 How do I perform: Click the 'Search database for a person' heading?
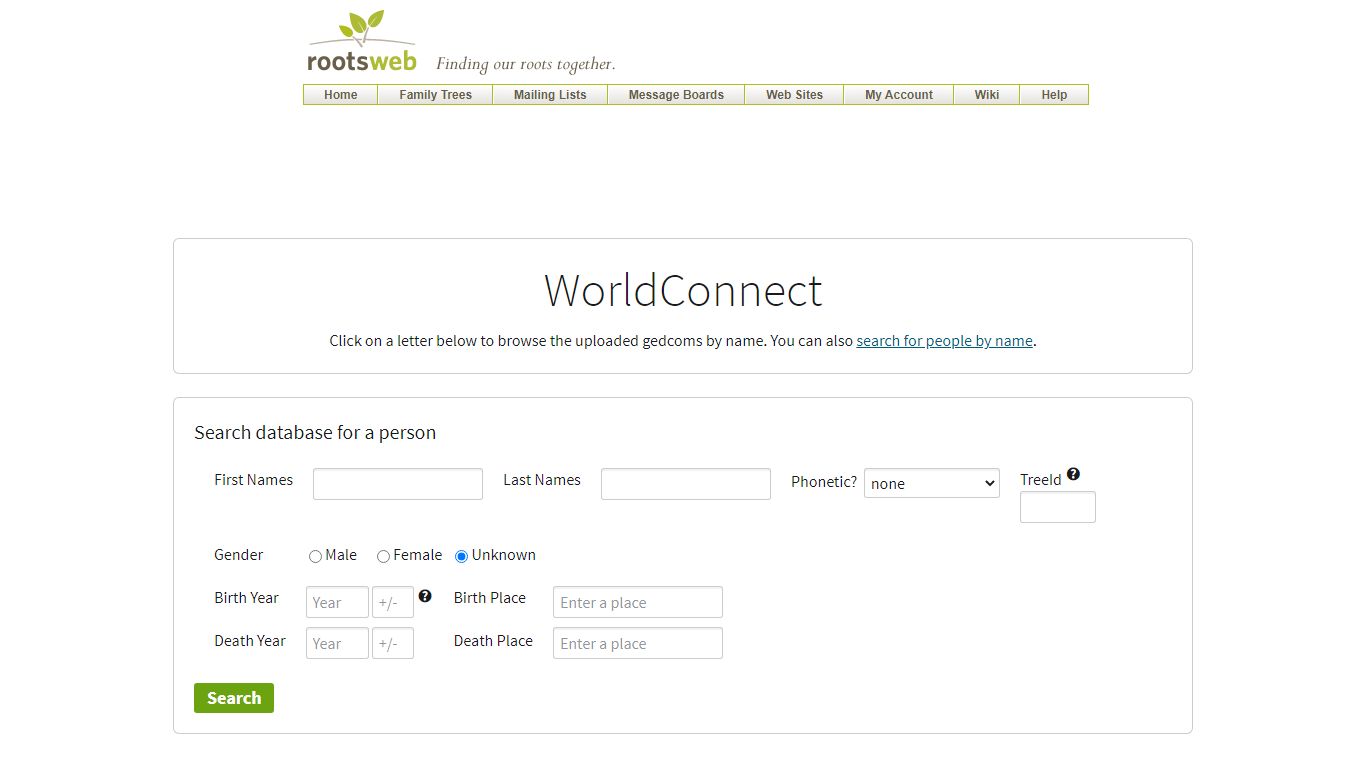coord(315,433)
